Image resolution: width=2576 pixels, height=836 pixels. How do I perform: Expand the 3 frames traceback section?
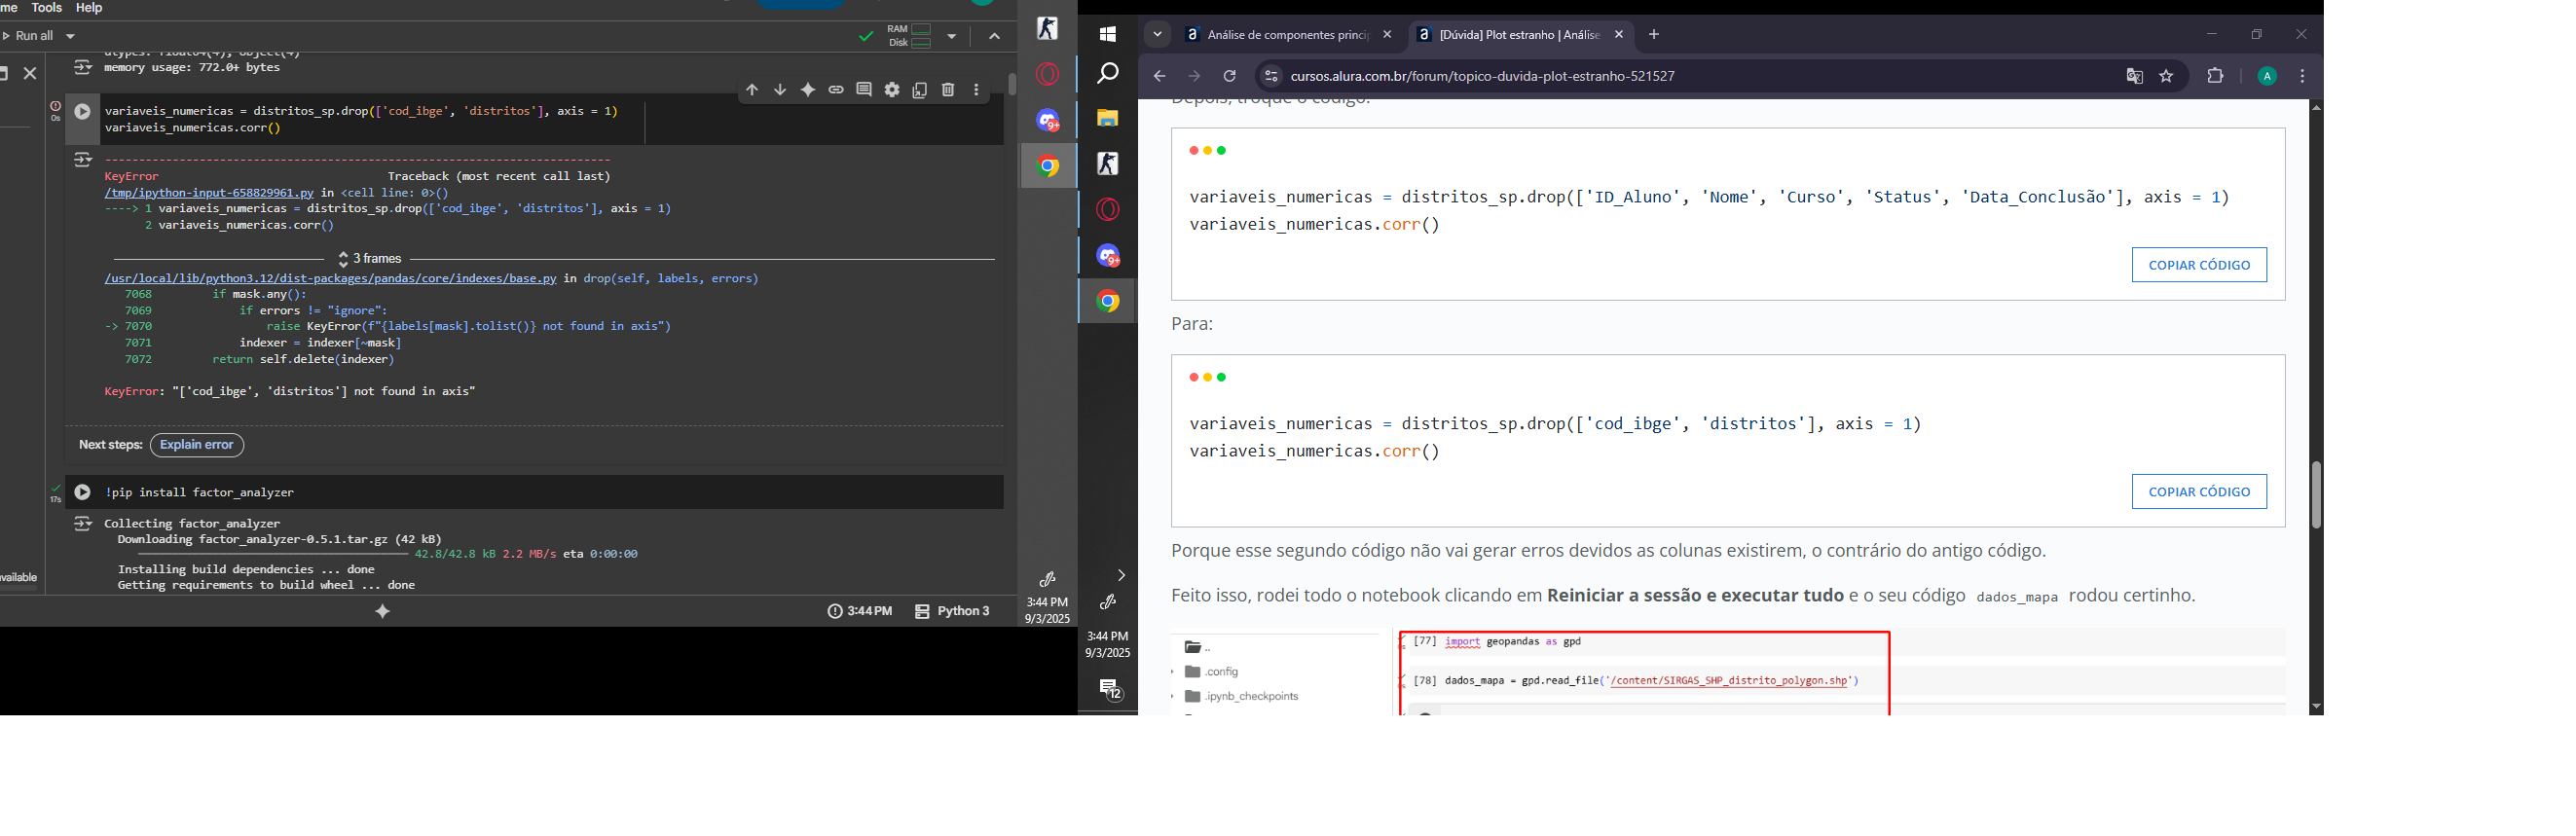tap(369, 259)
